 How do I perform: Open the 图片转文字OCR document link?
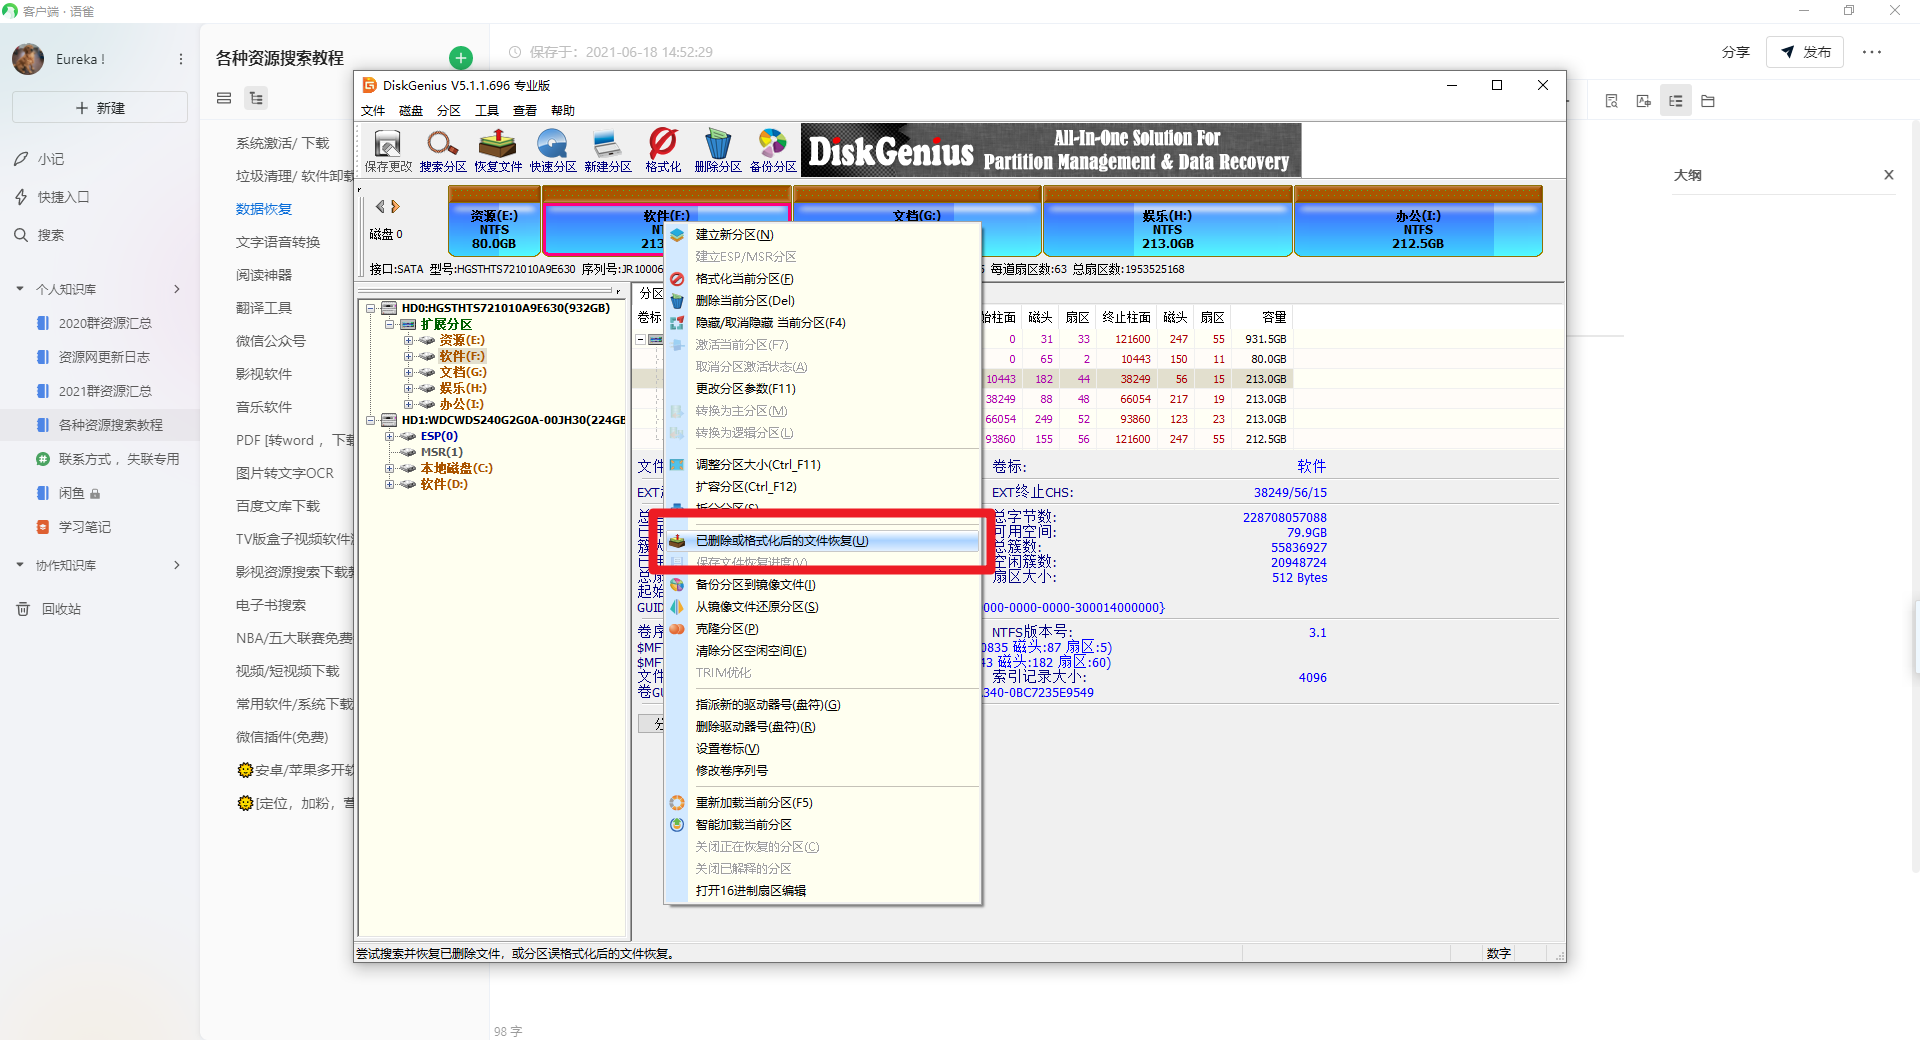[285, 473]
